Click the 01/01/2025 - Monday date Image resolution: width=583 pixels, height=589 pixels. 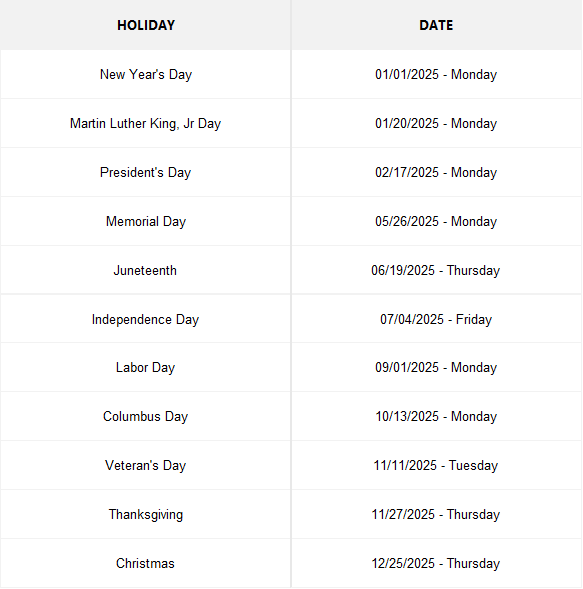[436, 74]
